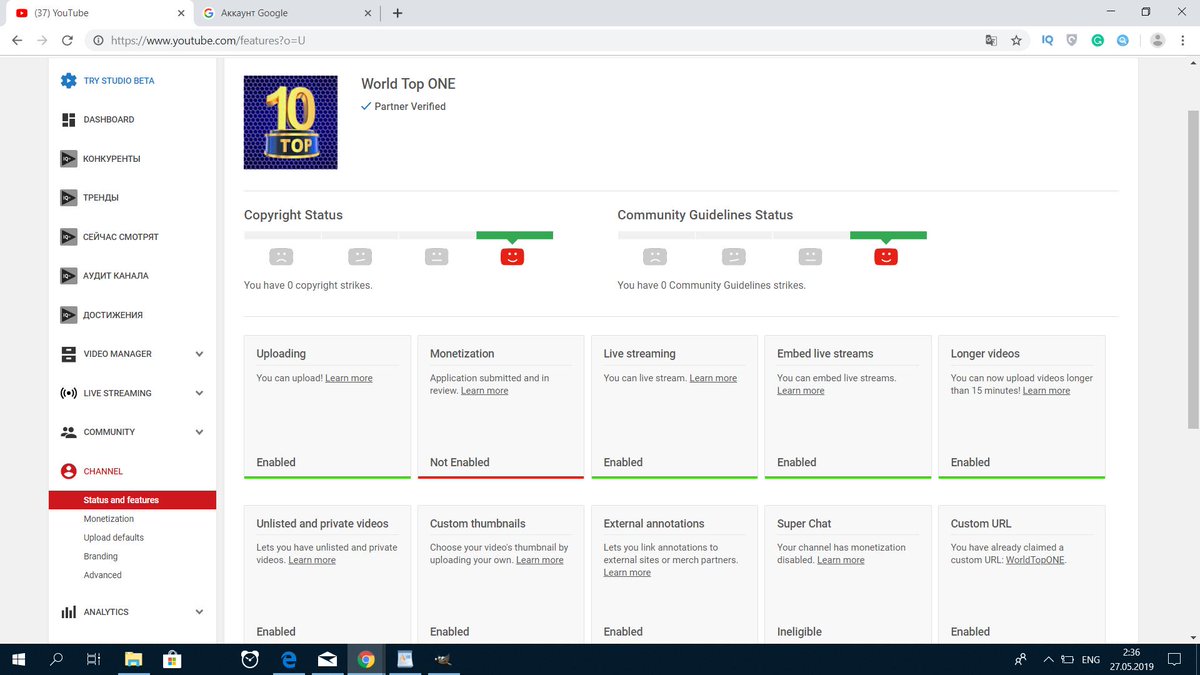
Task: Click the Analytics bar chart icon
Action: [x=68, y=612]
